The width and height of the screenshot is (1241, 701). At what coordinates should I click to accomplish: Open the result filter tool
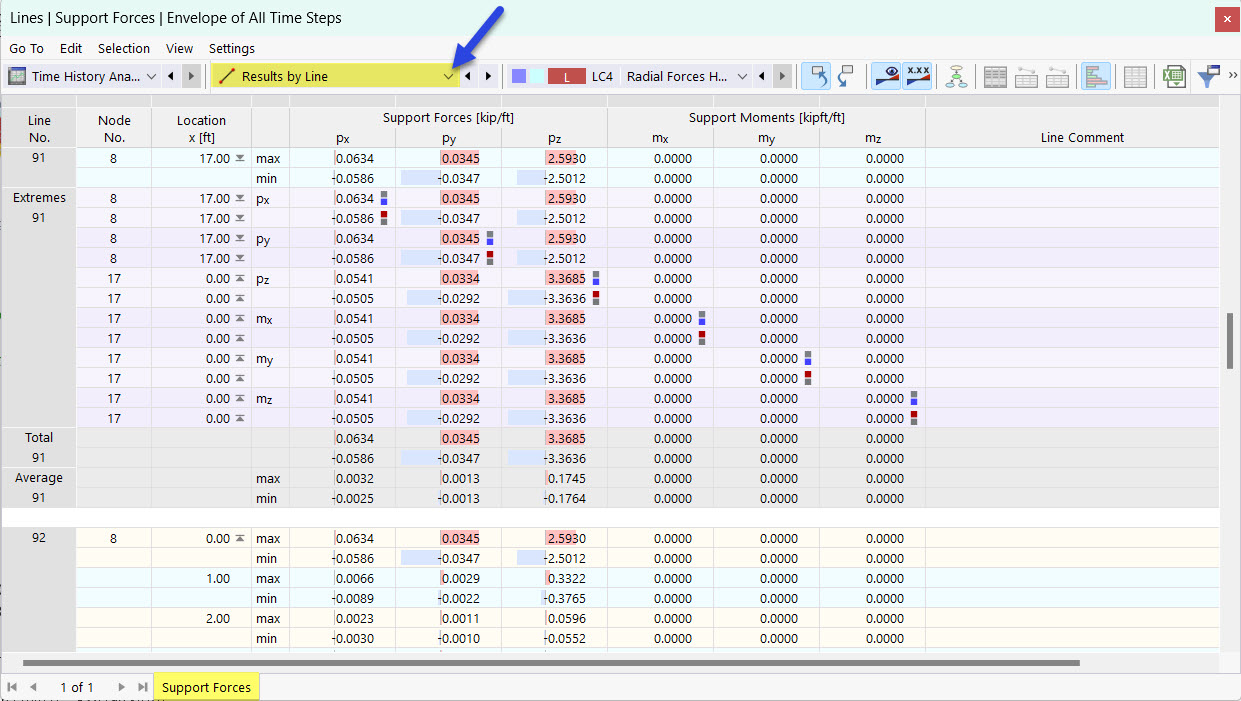1208,76
